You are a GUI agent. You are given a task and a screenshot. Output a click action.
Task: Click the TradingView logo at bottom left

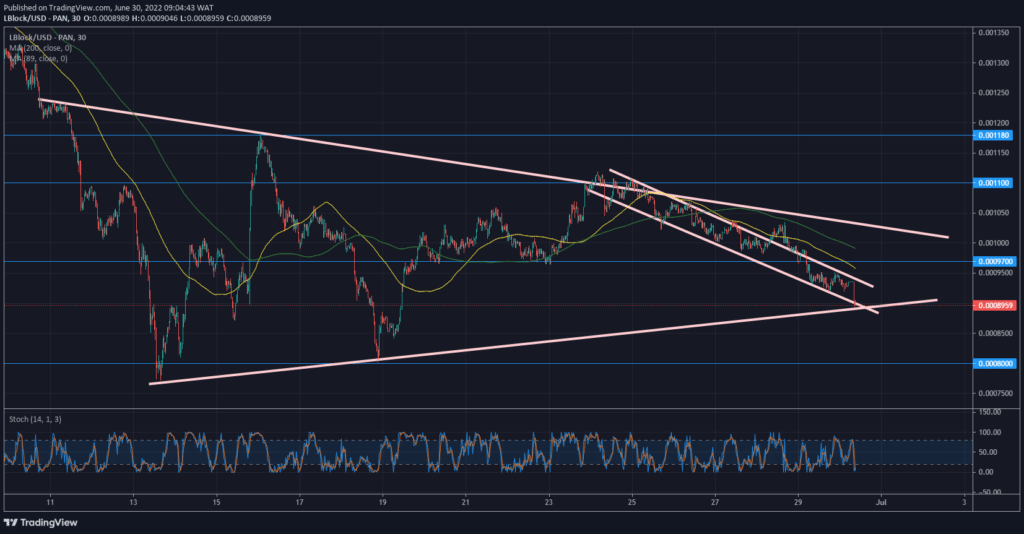(x=40, y=522)
